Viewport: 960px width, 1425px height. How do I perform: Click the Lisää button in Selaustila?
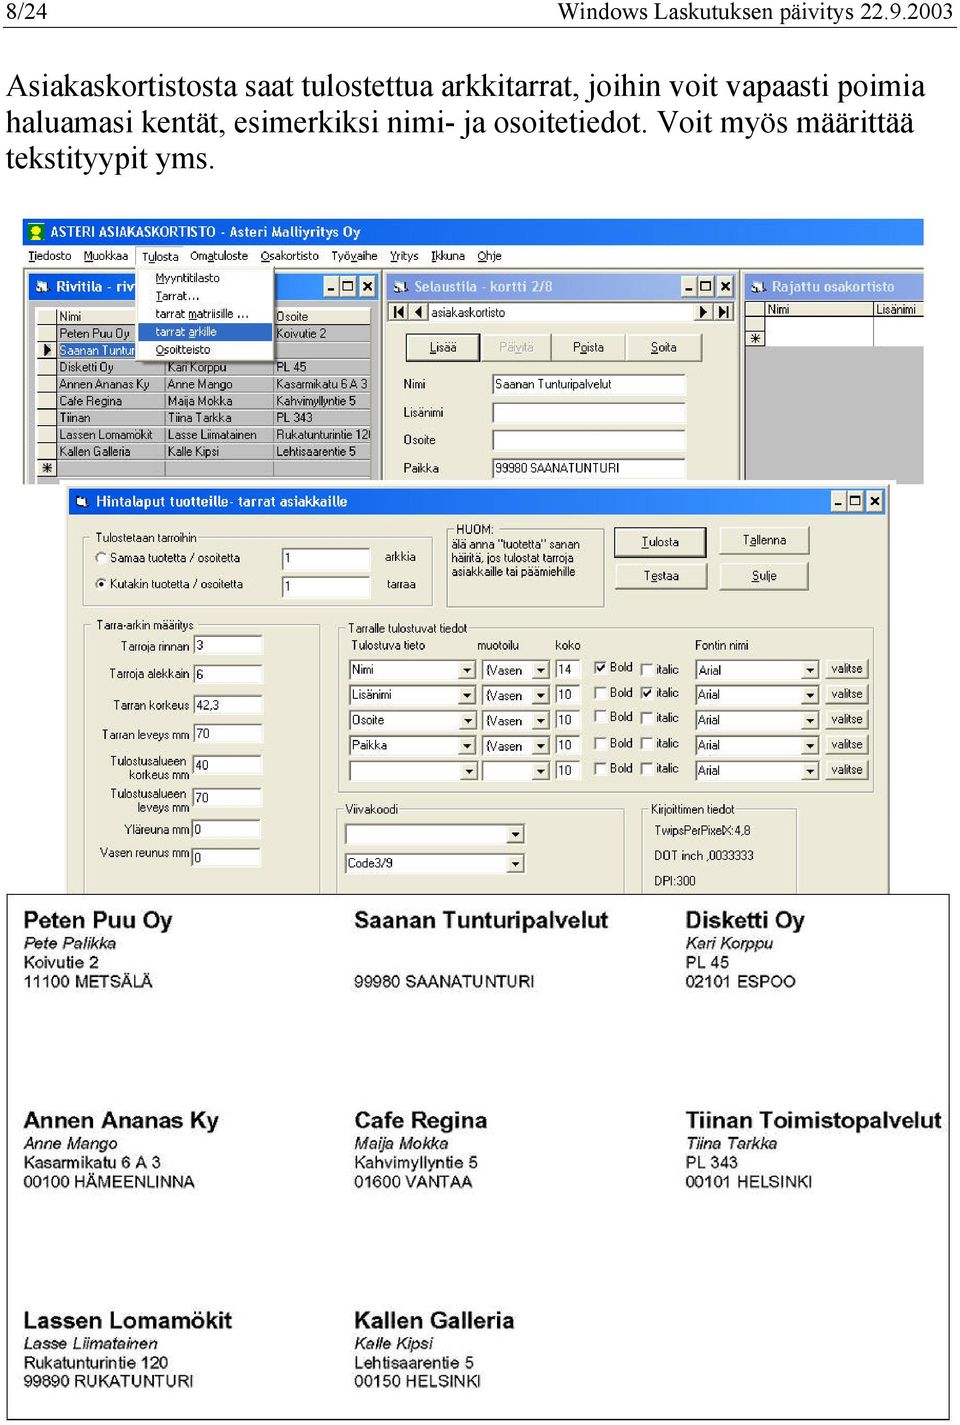coord(443,347)
